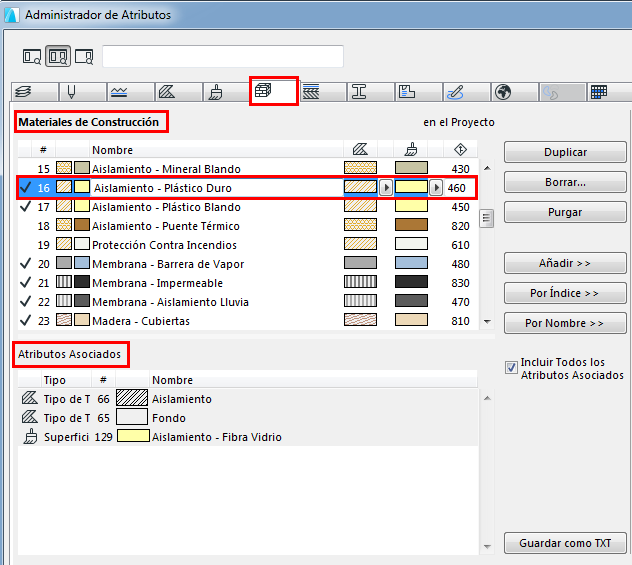
Task: Open the Composites attribute tab
Action: pyautogui.click(x=322, y=92)
